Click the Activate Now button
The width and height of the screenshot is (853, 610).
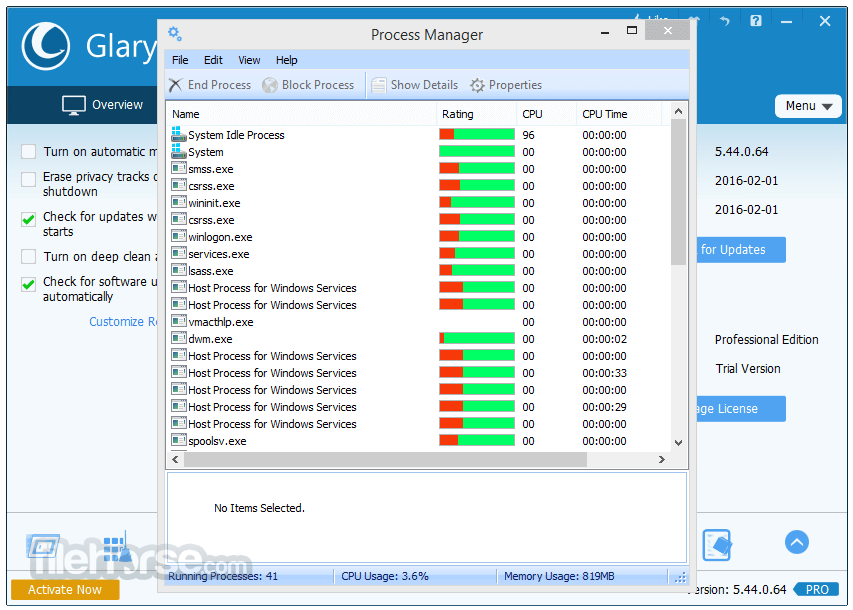coord(65,589)
